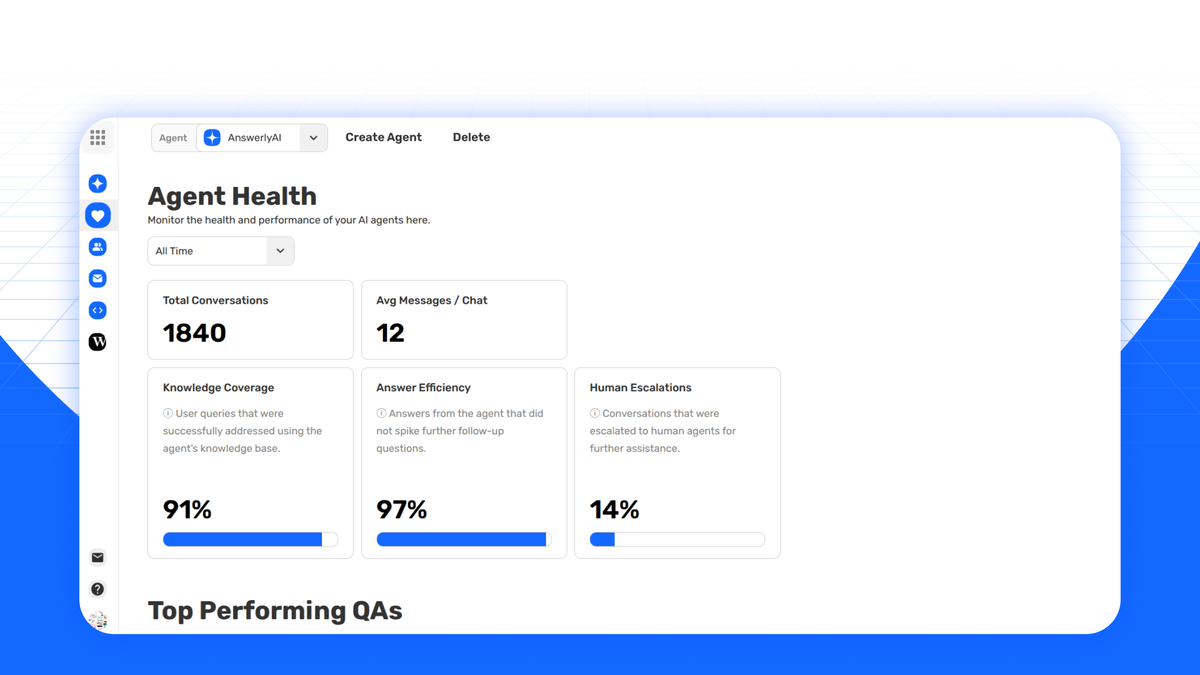The image size is (1200, 675).
Task: Click the embed code icon in the sidebar
Action: [x=97, y=310]
